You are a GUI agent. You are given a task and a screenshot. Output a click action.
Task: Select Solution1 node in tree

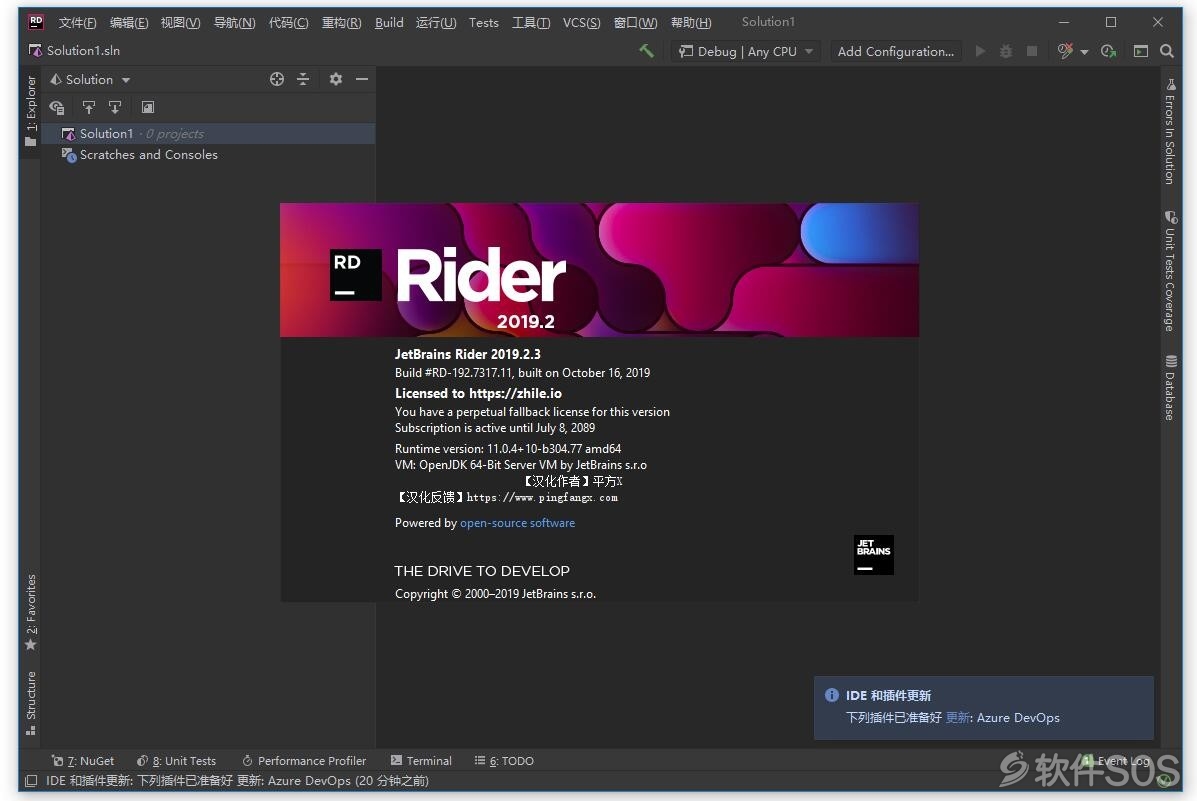pyautogui.click(x=208, y=134)
